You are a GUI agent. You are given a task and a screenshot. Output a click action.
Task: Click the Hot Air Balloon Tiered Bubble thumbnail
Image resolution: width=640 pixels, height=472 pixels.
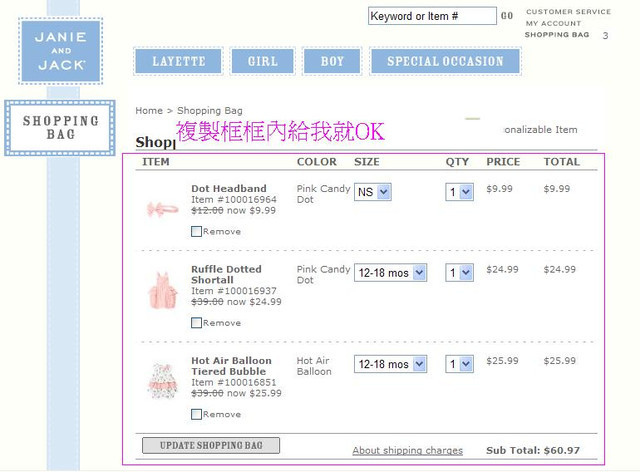pos(162,381)
